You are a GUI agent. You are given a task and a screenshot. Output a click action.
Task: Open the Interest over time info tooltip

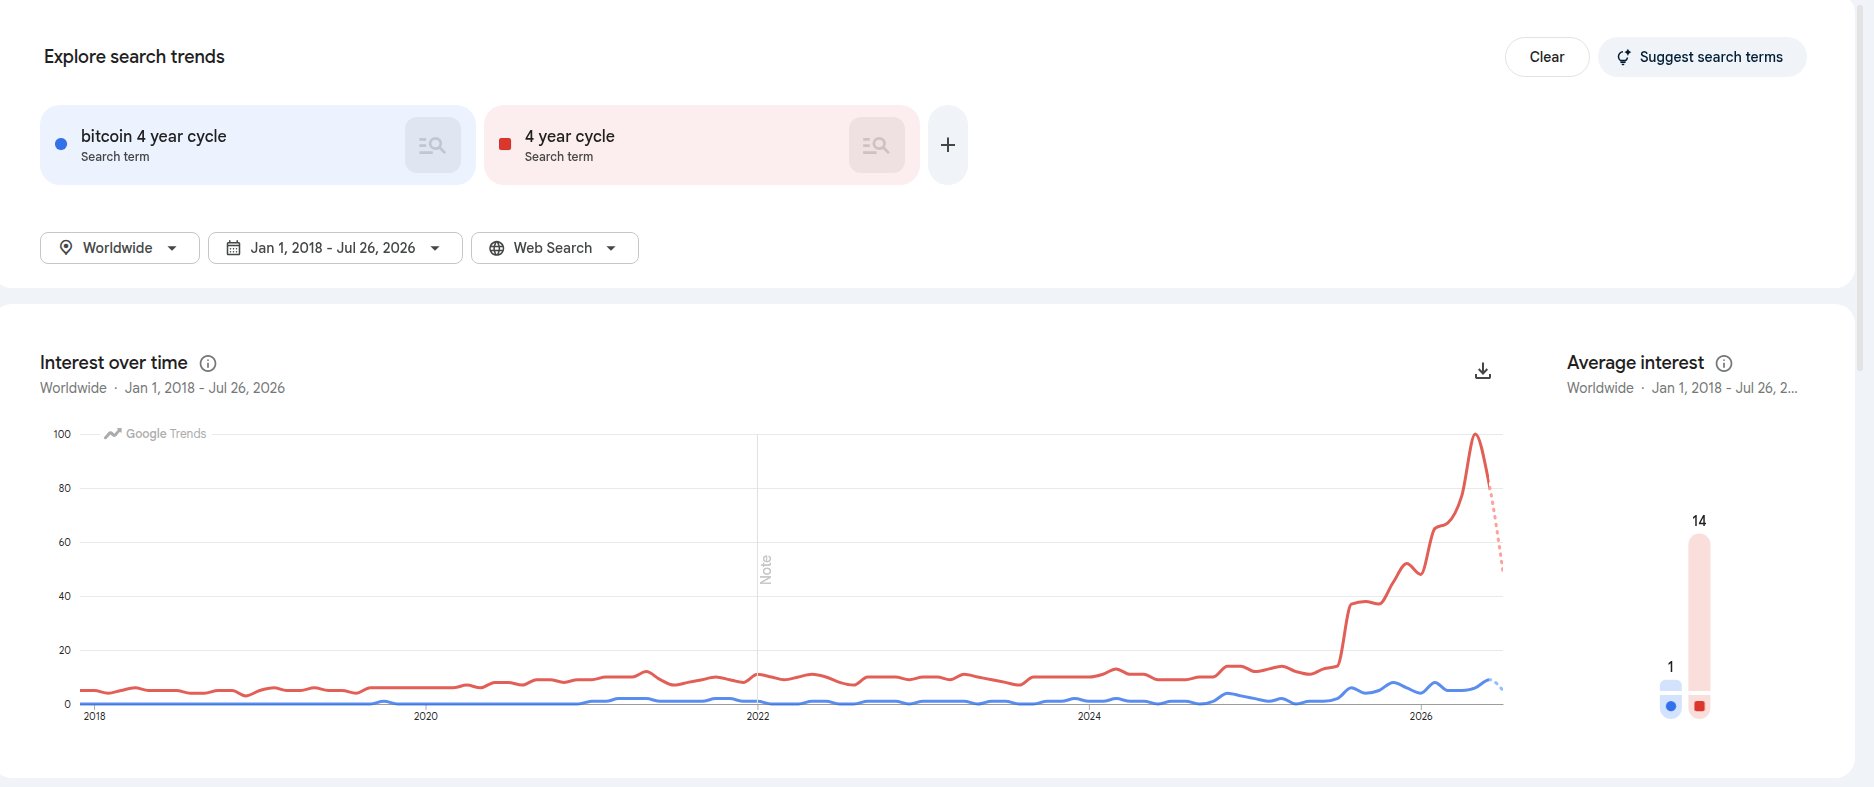208,363
